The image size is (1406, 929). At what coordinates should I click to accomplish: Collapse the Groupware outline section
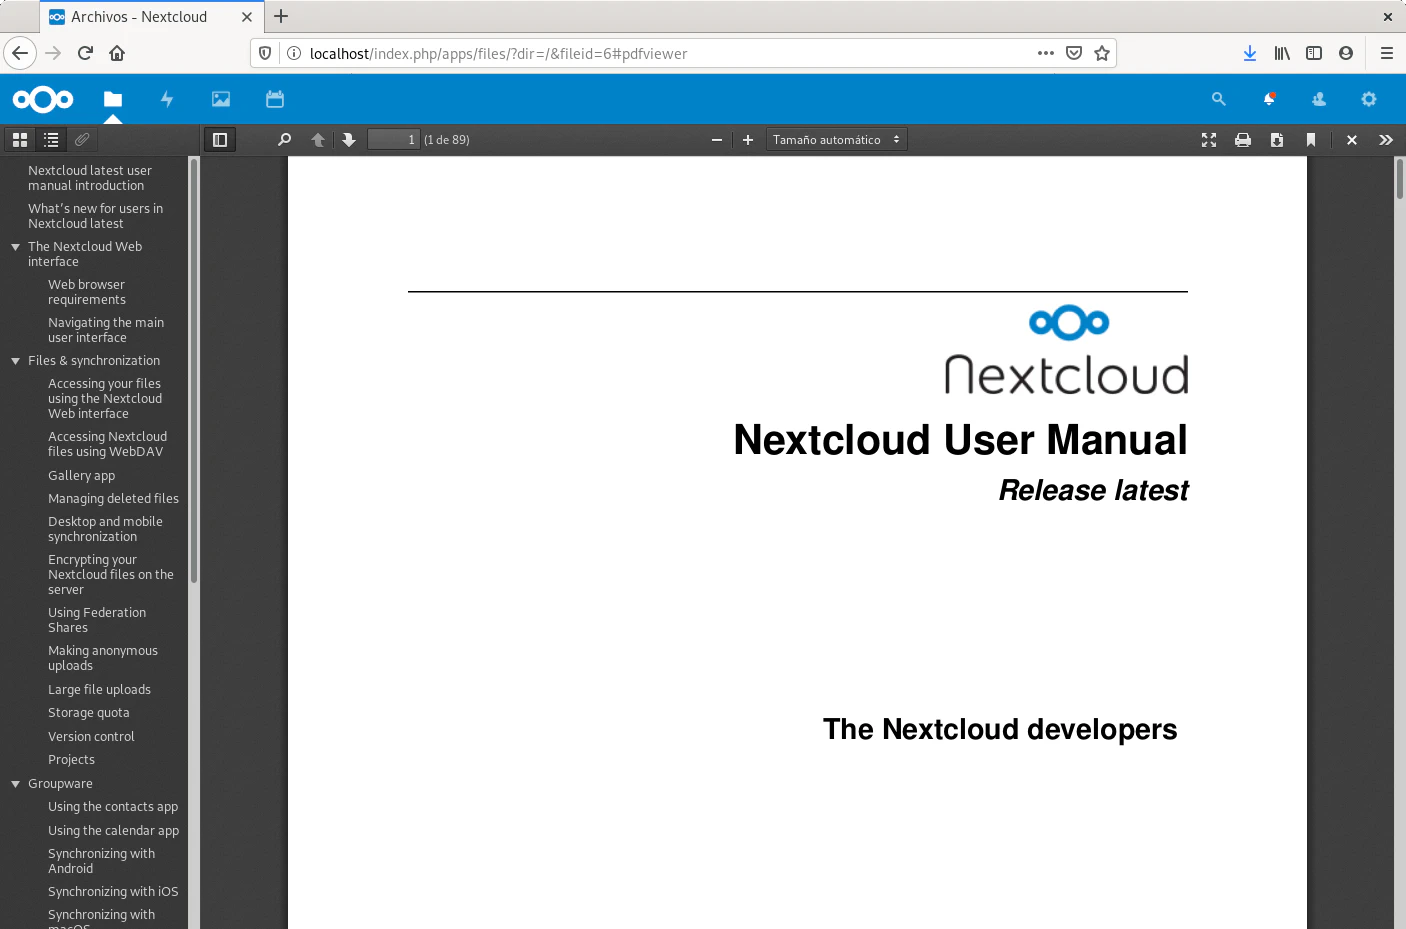(15, 784)
